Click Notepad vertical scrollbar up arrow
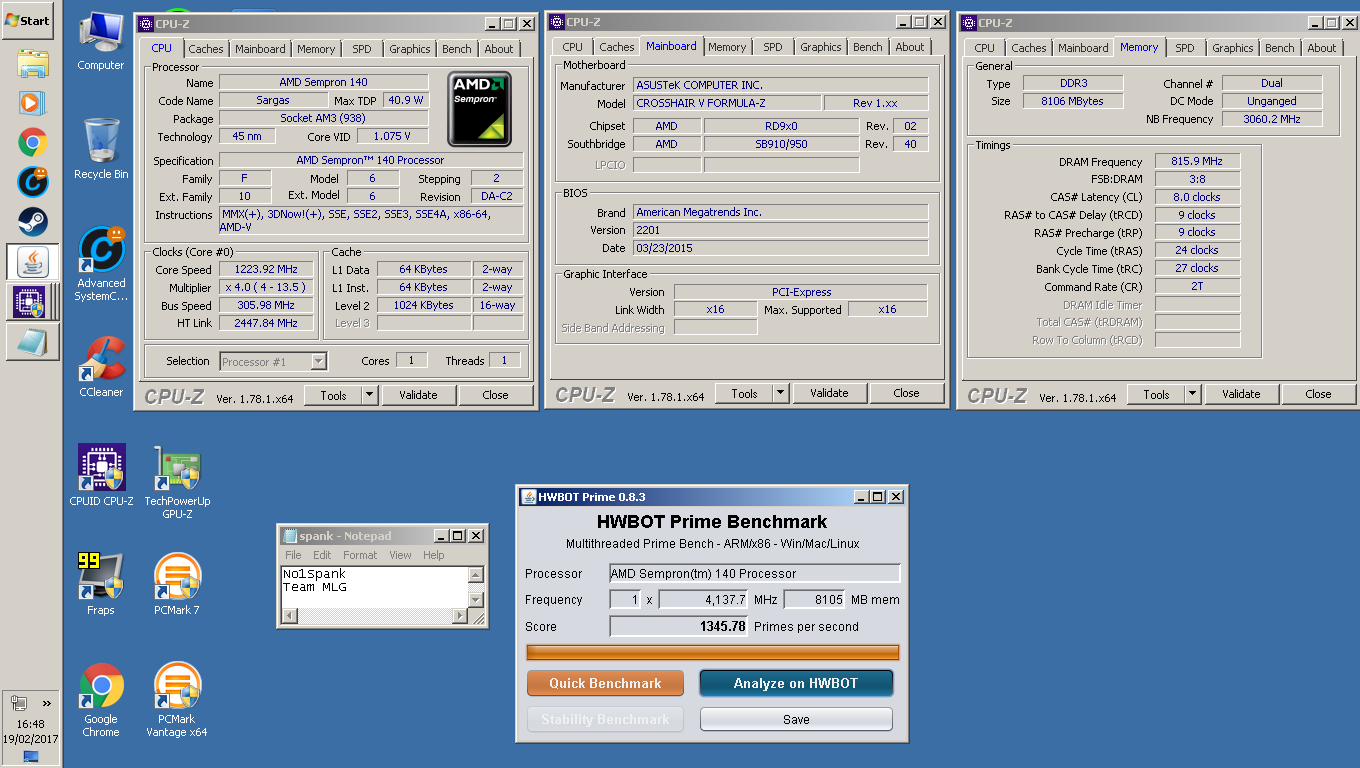Screen dimensions: 1360x768 tap(476, 574)
